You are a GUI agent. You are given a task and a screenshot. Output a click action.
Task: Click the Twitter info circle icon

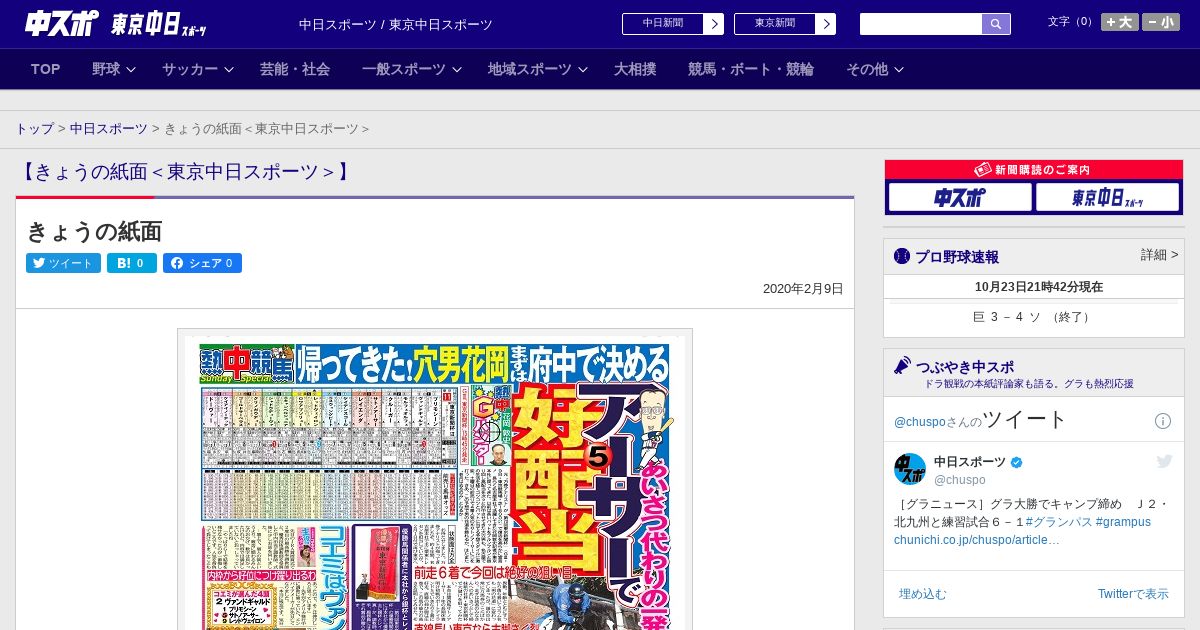click(1163, 421)
